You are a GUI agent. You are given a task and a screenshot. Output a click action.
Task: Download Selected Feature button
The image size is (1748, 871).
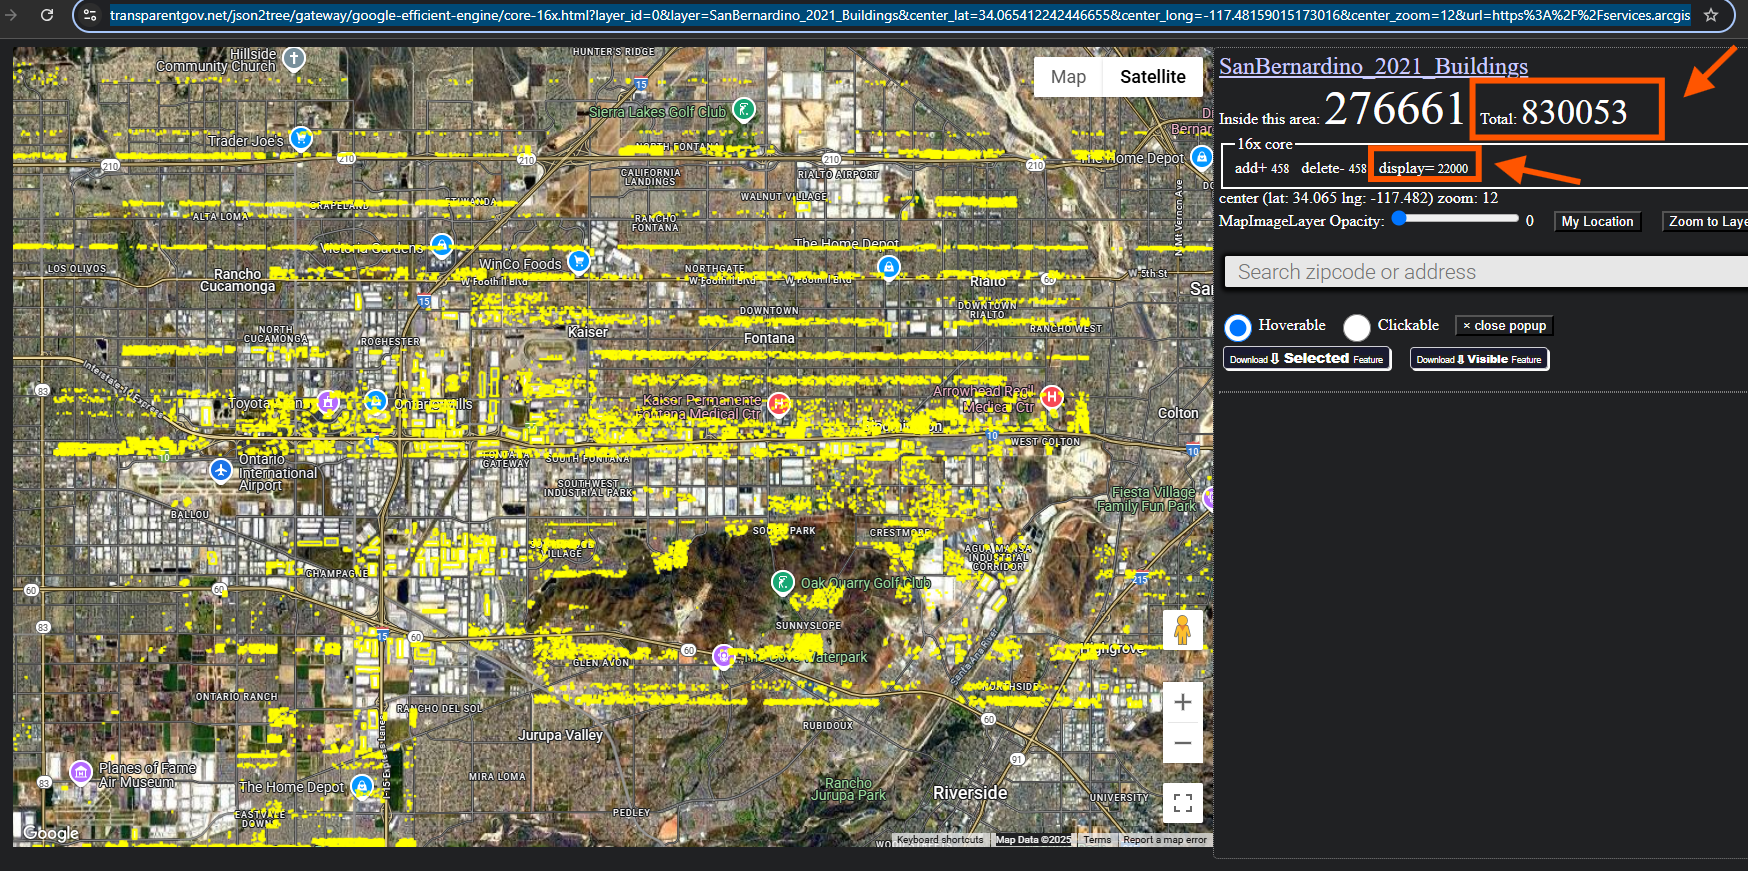(1307, 359)
